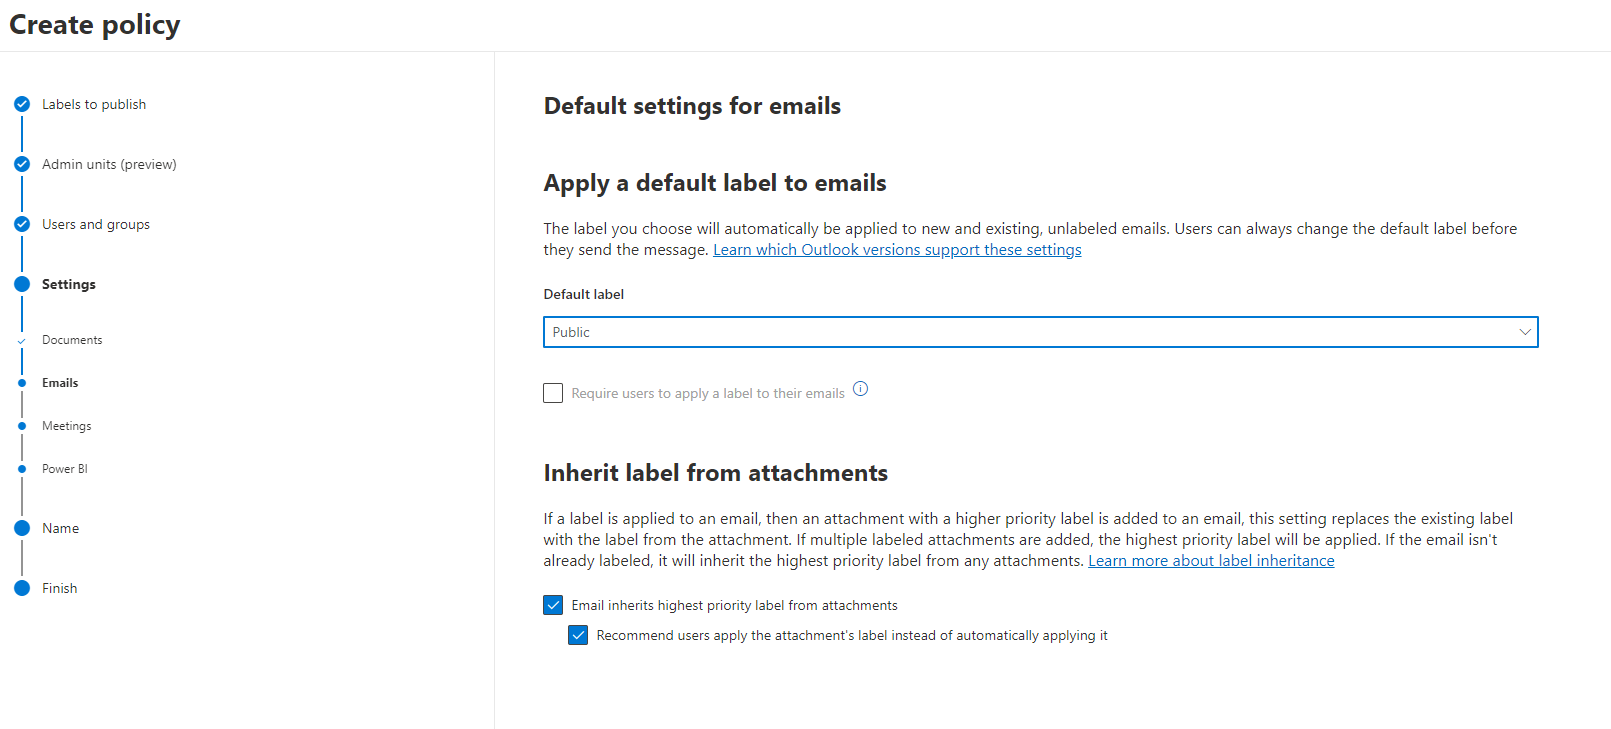Click the step circle beside Finish

point(22,588)
